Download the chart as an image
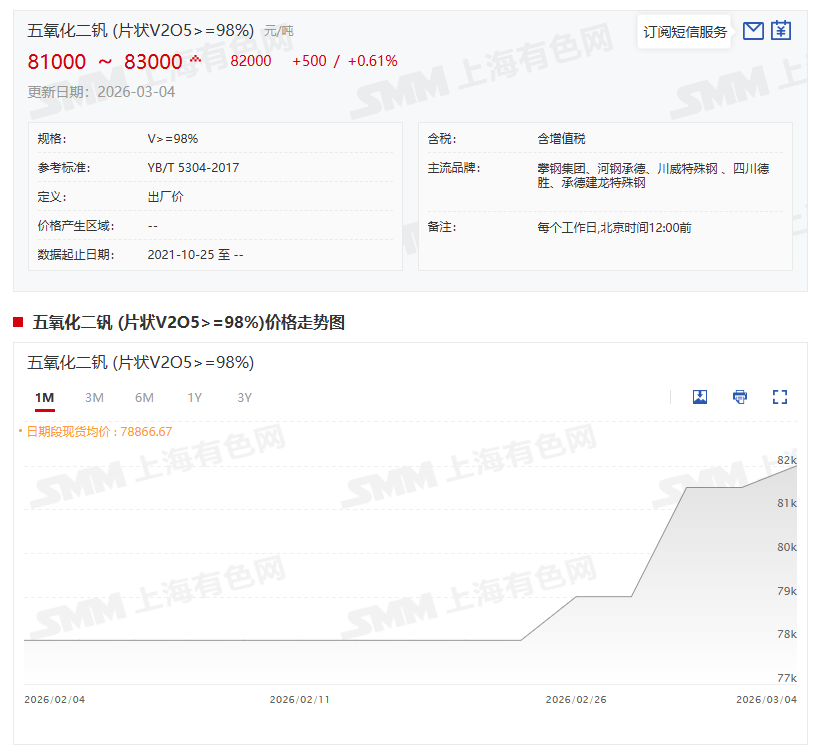This screenshot has width=813, height=753. [700, 397]
